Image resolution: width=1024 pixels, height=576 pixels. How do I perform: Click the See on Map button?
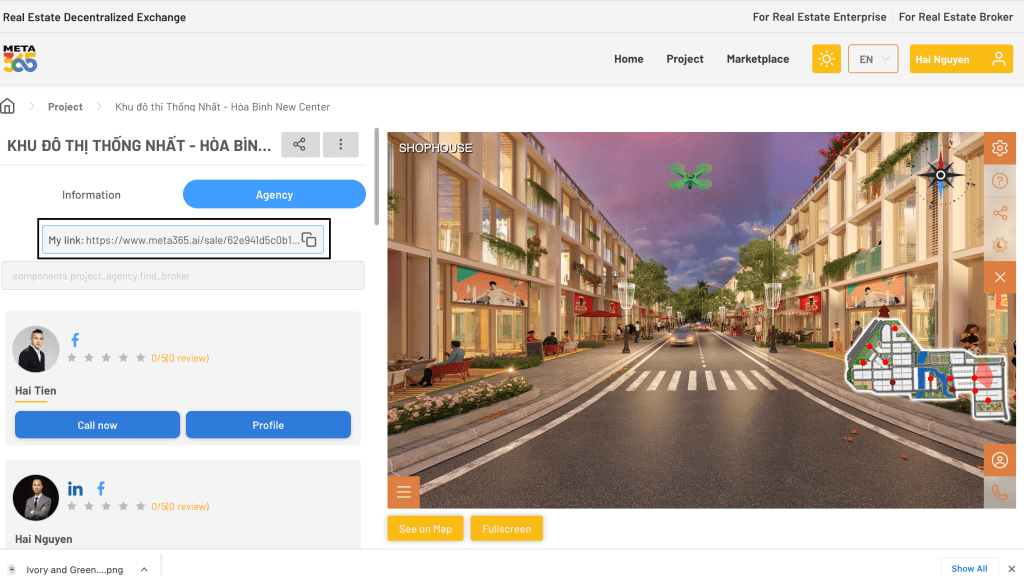(425, 529)
